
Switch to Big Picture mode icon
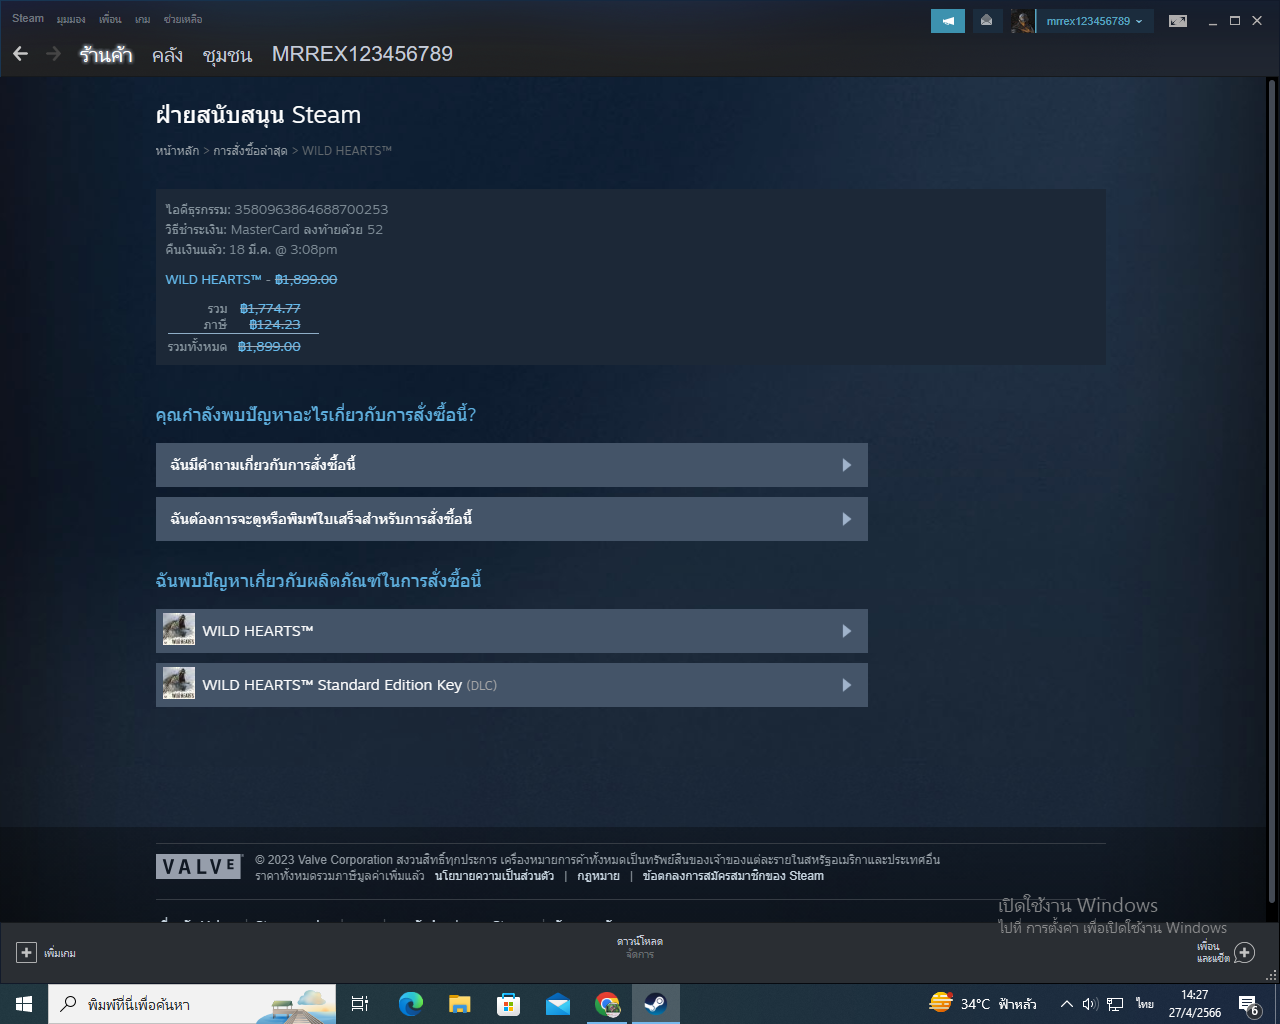point(1178,21)
